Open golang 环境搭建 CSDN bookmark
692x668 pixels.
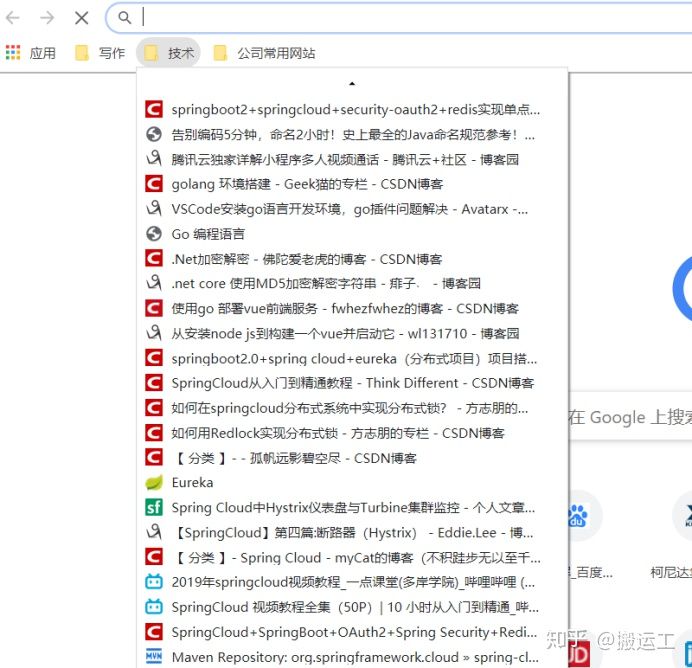352,184
